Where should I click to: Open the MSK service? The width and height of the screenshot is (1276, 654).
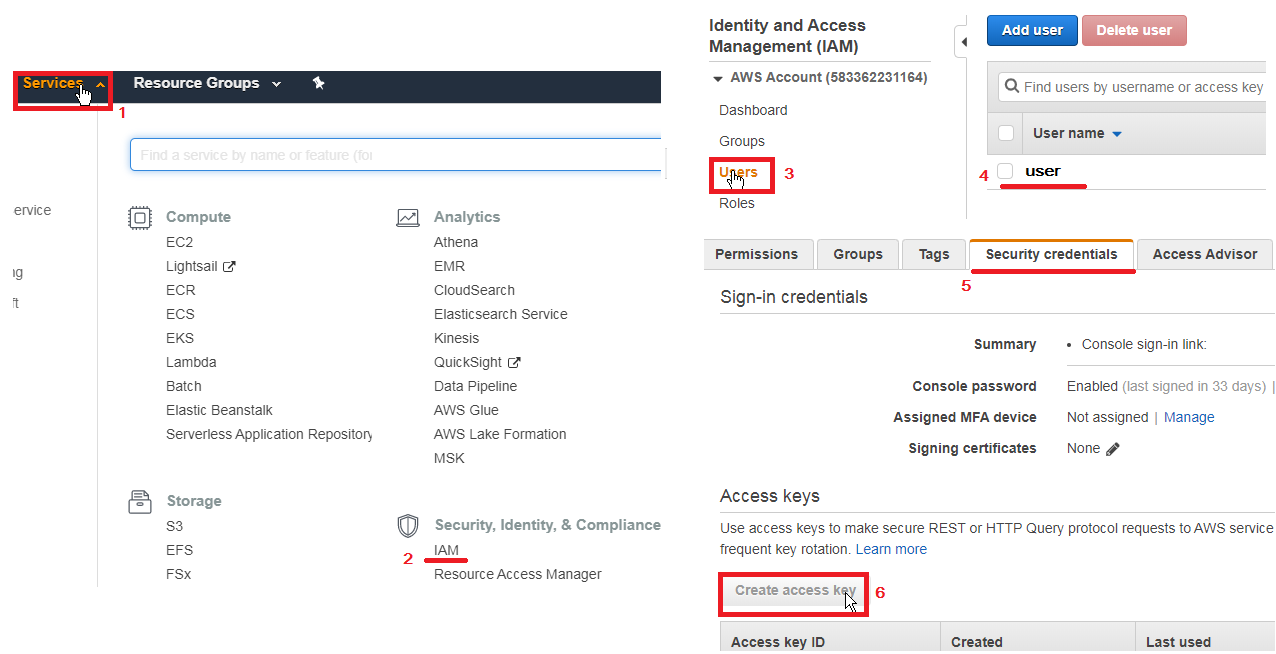tap(449, 458)
